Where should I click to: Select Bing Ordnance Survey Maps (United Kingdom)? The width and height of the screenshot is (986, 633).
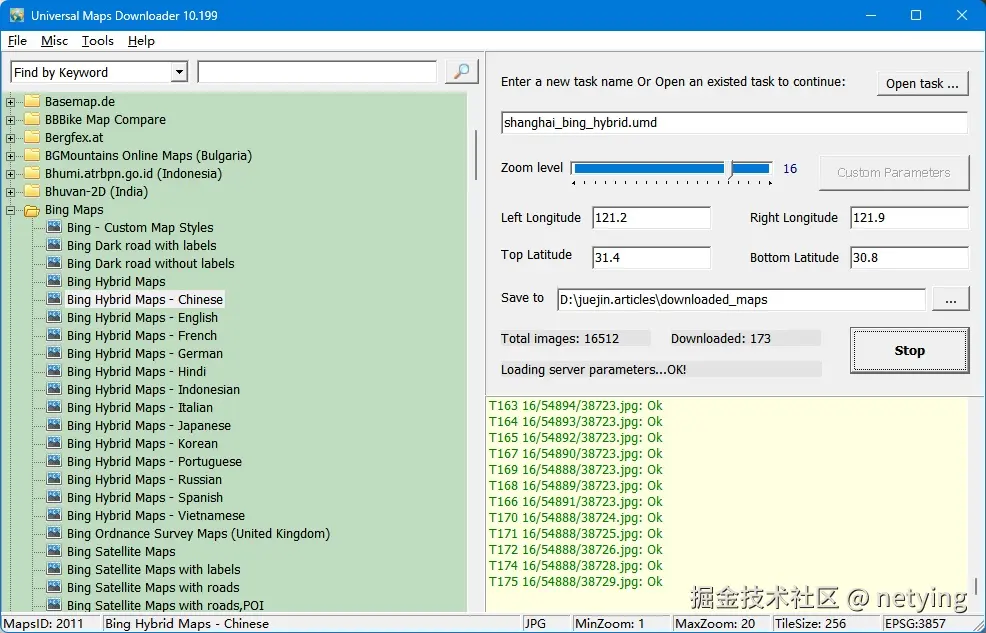point(198,534)
